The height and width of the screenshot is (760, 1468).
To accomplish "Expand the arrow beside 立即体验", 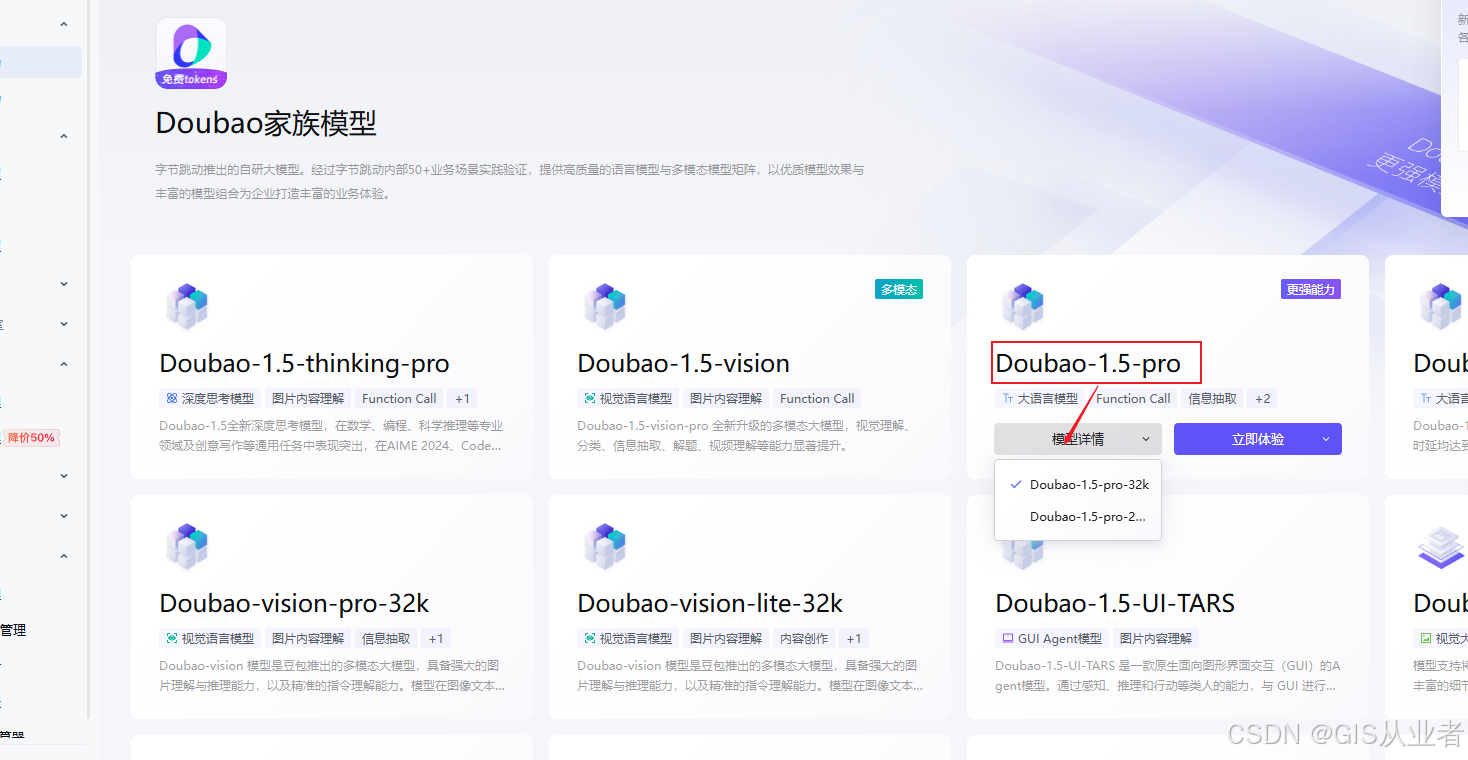I will click(x=1326, y=439).
